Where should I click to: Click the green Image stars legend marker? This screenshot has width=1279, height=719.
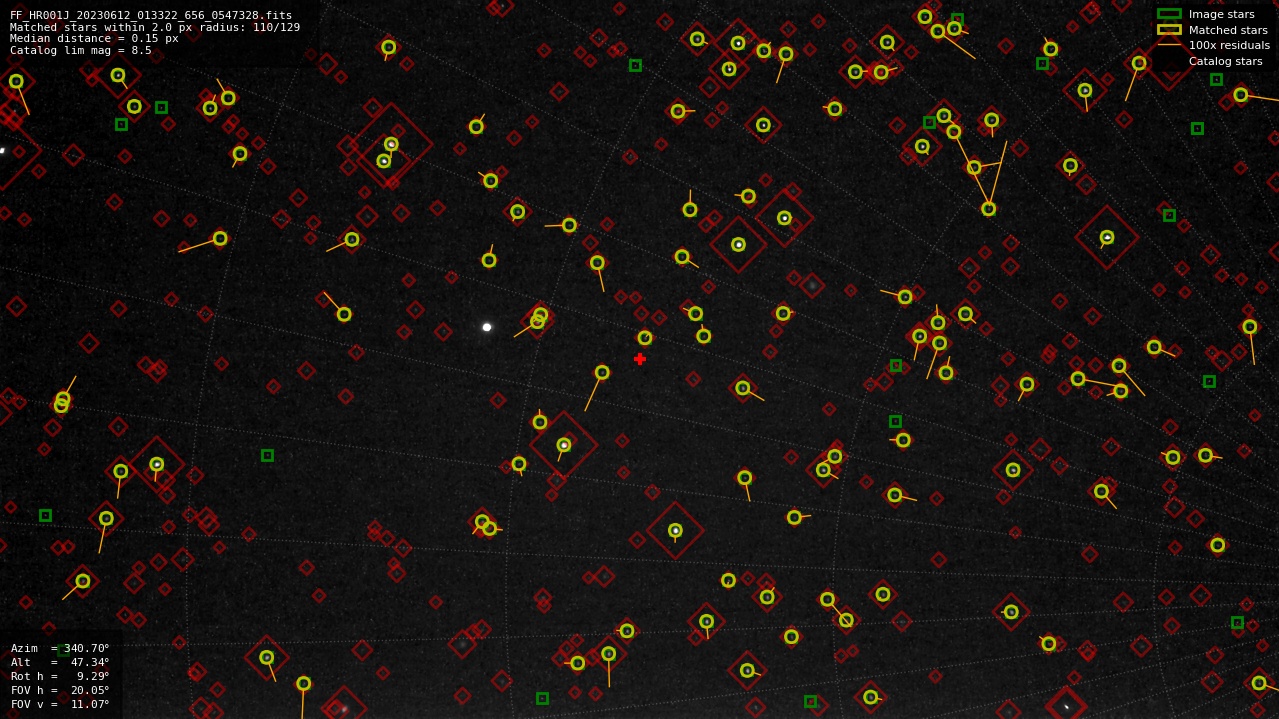point(1169,14)
